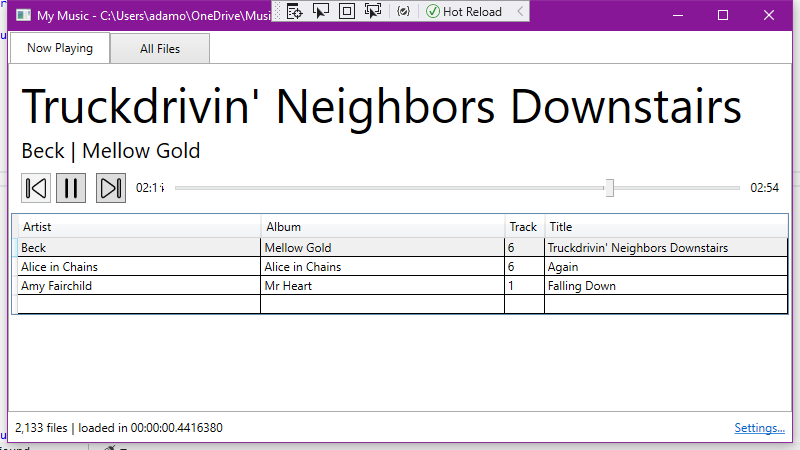Screen dimensions: 800x450
Task: Open Live Visual Tree from debug toolbar
Action: click(294, 11)
